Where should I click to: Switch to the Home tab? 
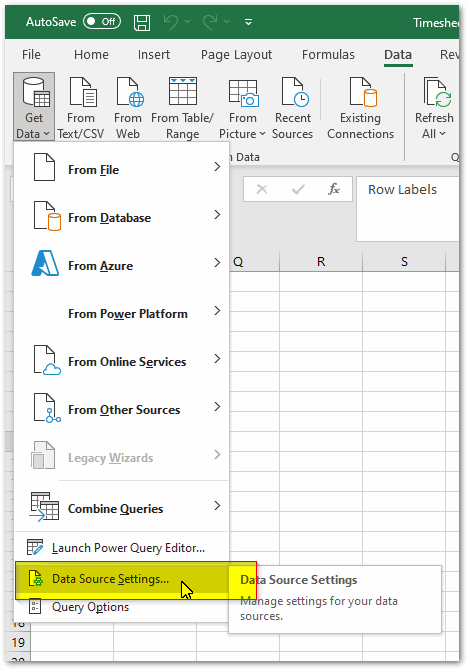(x=91, y=55)
